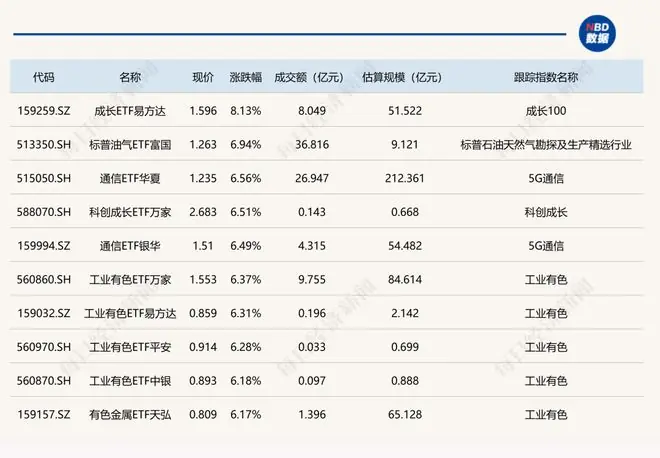Click the name 工业有色ETF中银
Image resolution: width=660 pixels, height=458 pixels.
130,381
